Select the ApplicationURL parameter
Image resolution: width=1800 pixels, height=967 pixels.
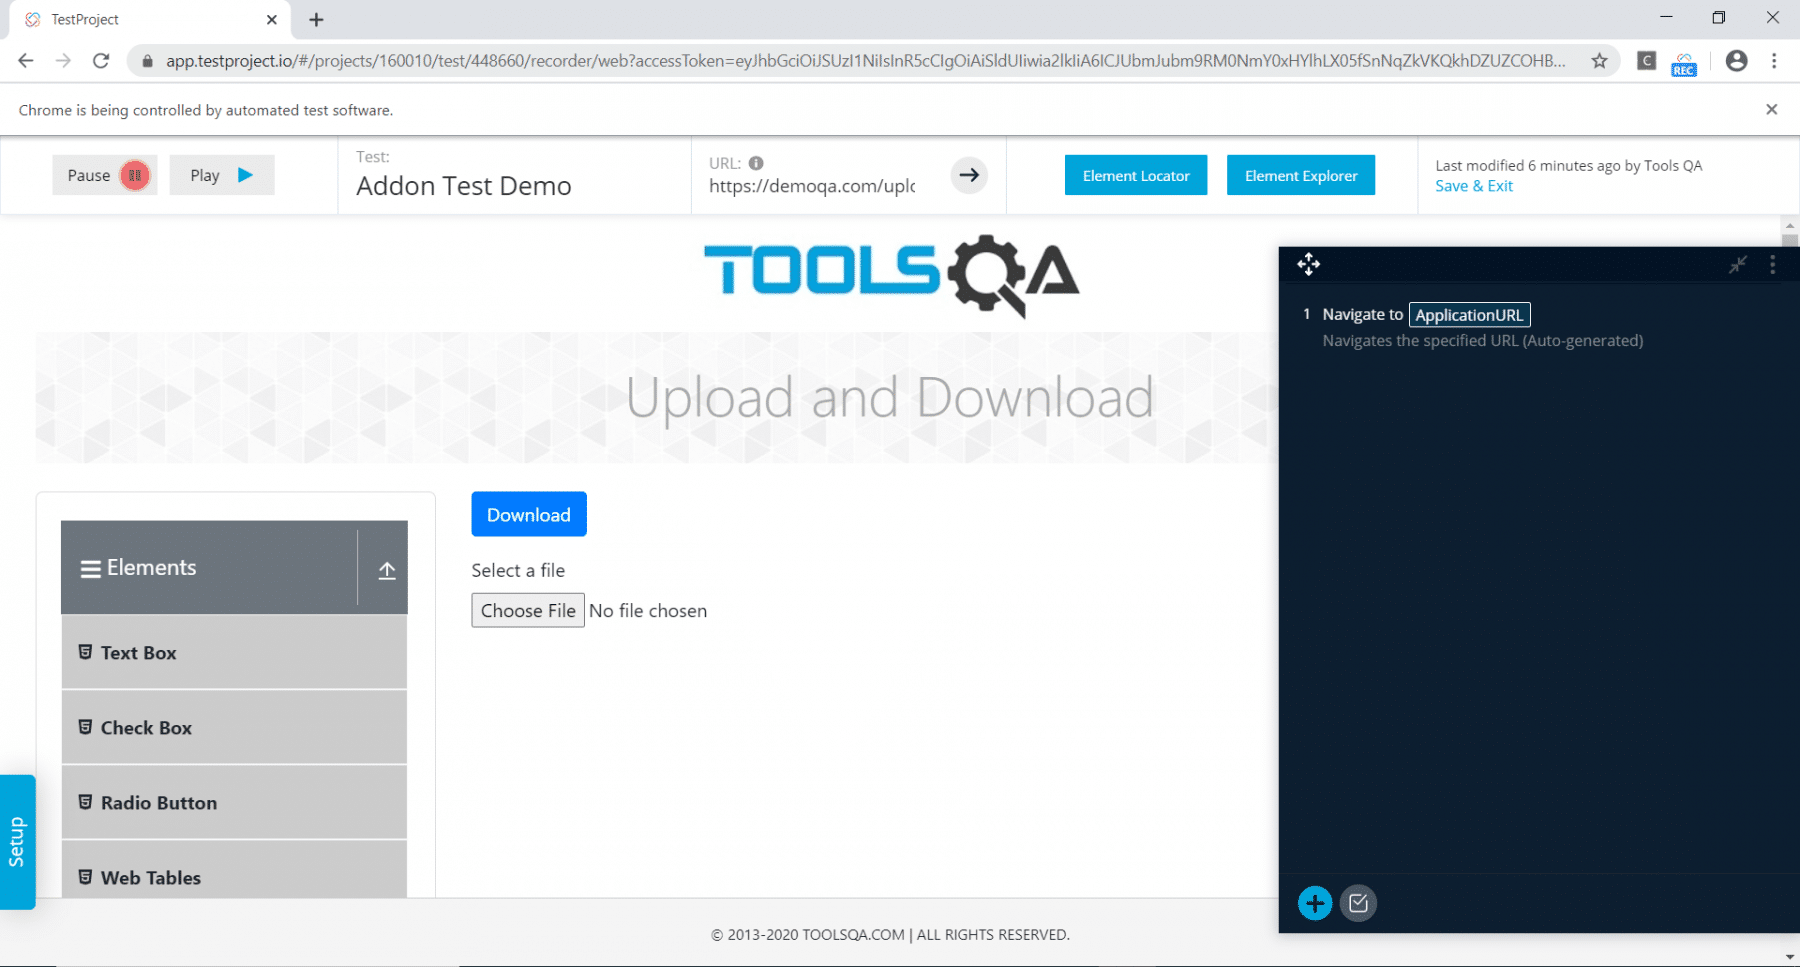point(1469,315)
